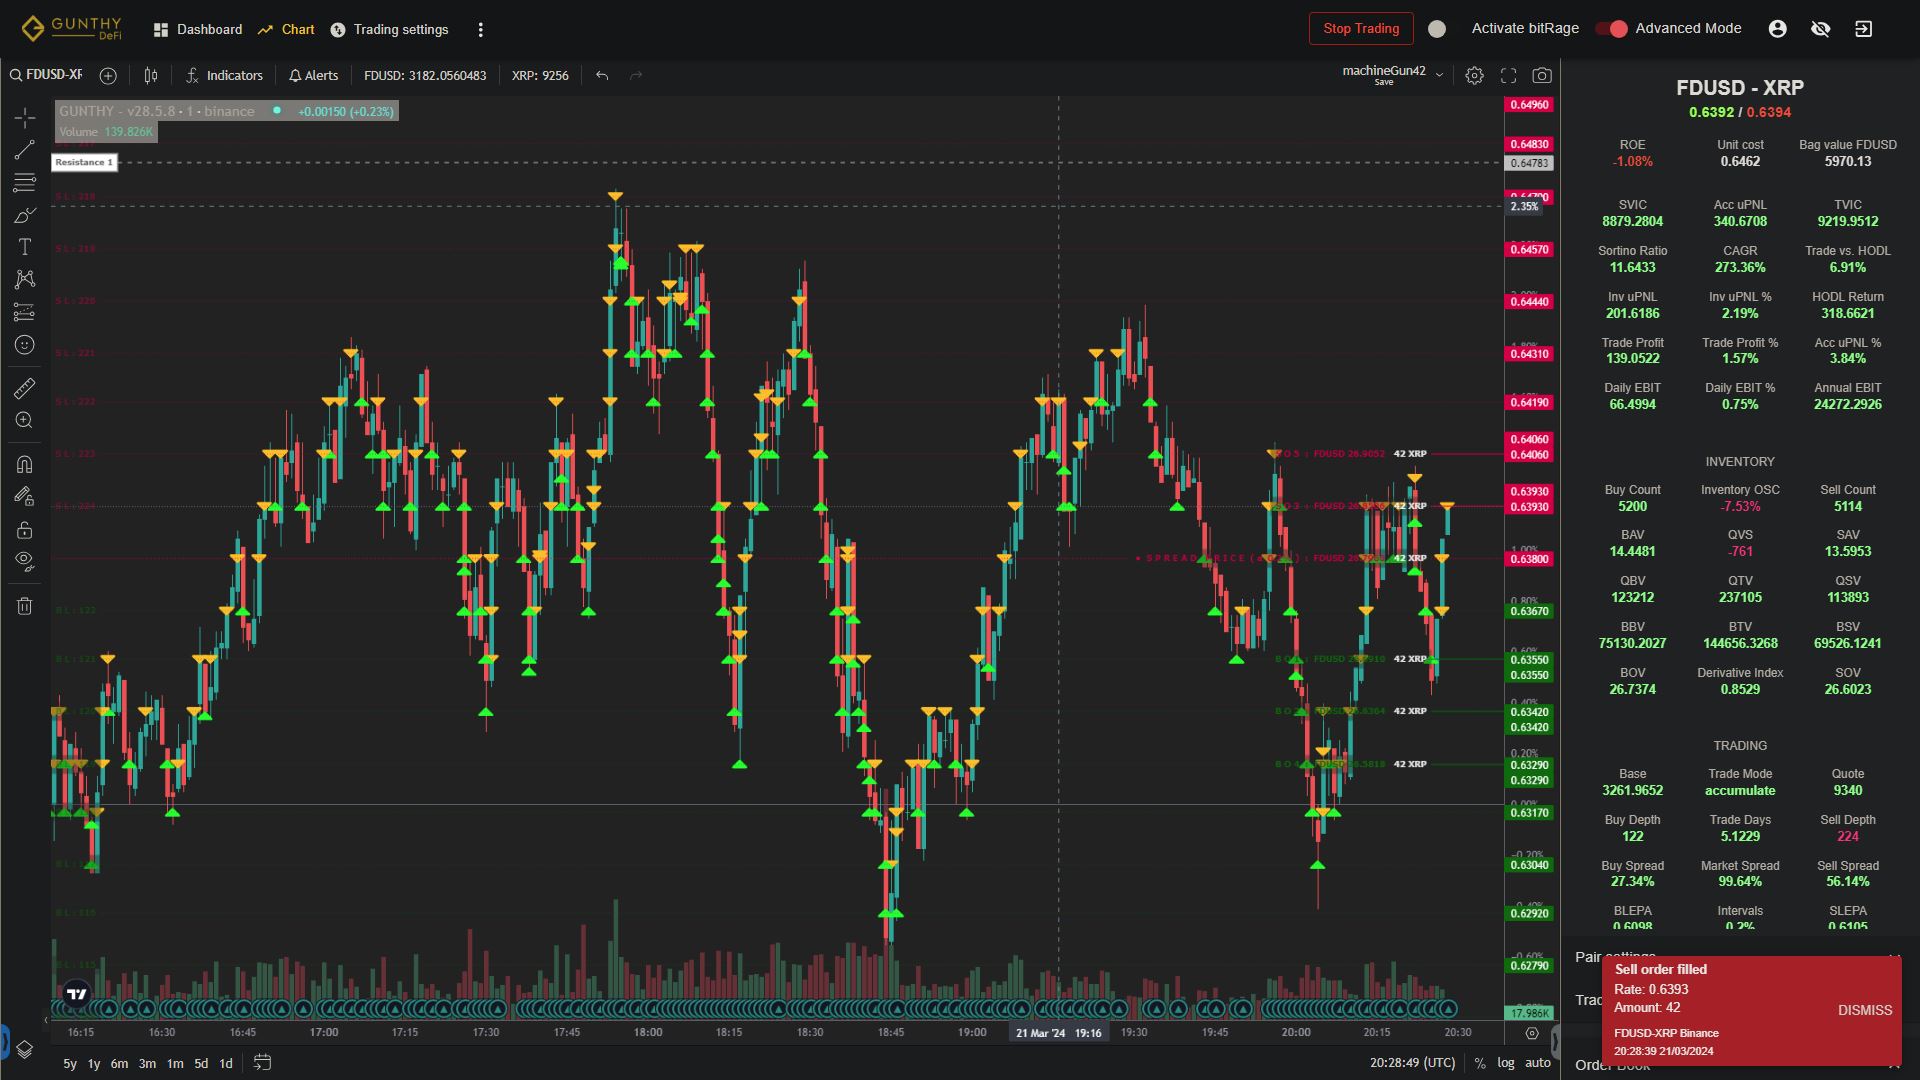Open the symbol search FDUSD-XRP

[x=46, y=75]
